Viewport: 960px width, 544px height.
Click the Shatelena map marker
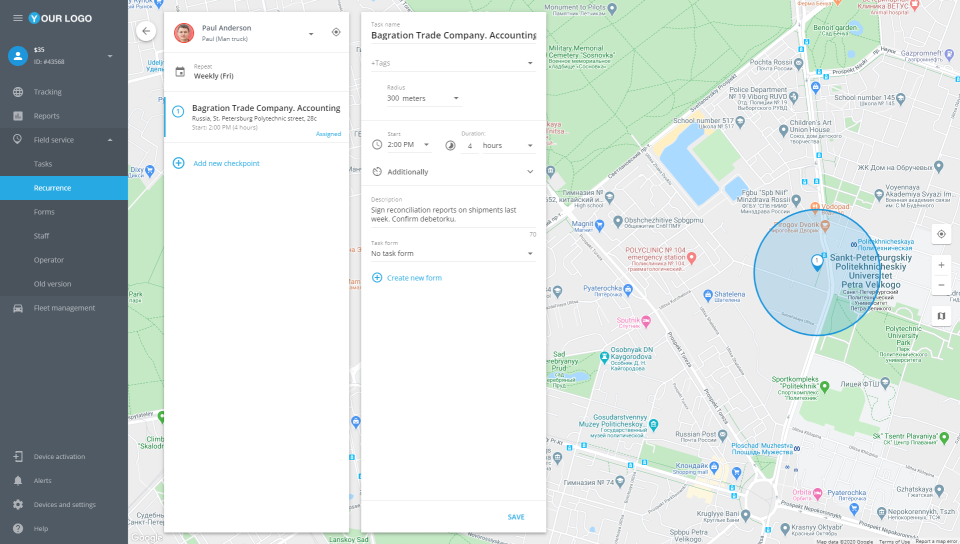click(708, 295)
